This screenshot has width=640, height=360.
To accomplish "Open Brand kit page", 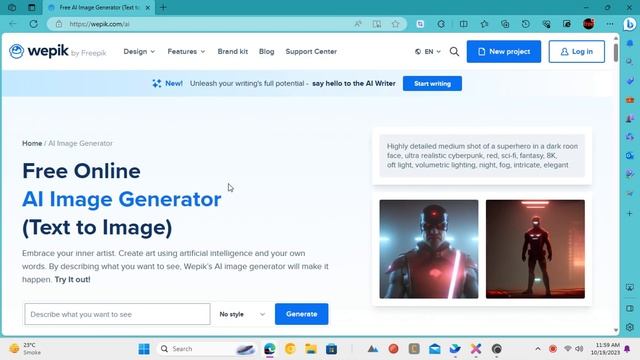I will click(x=233, y=51).
